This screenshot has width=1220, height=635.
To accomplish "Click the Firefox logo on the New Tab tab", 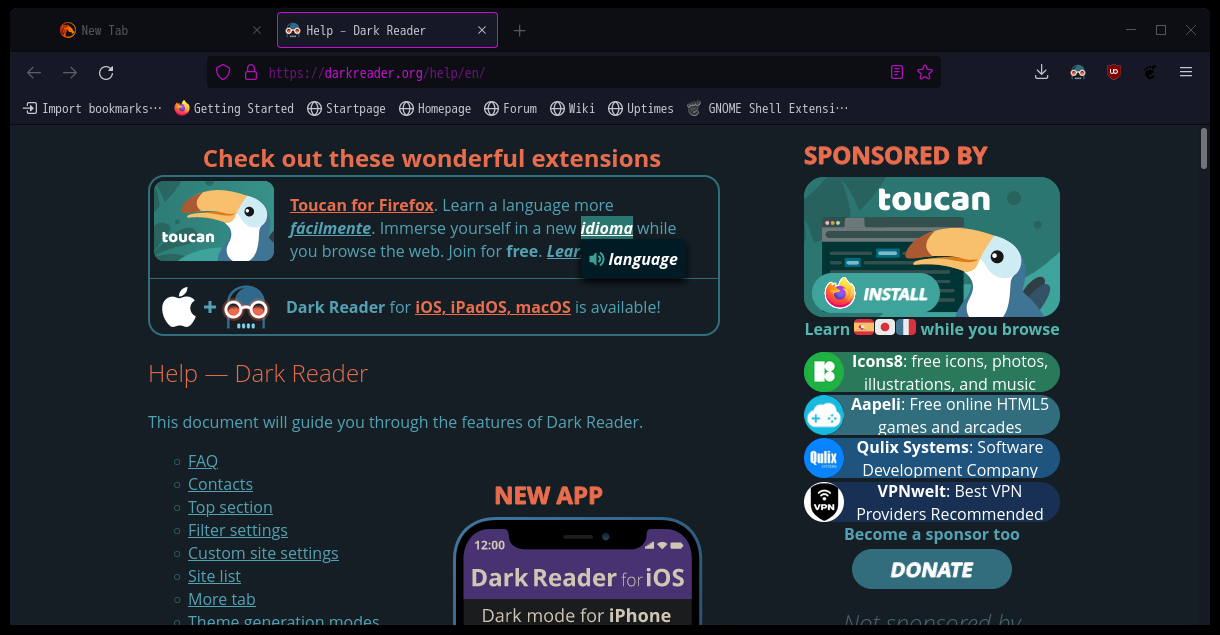I will (x=68, y=30).
